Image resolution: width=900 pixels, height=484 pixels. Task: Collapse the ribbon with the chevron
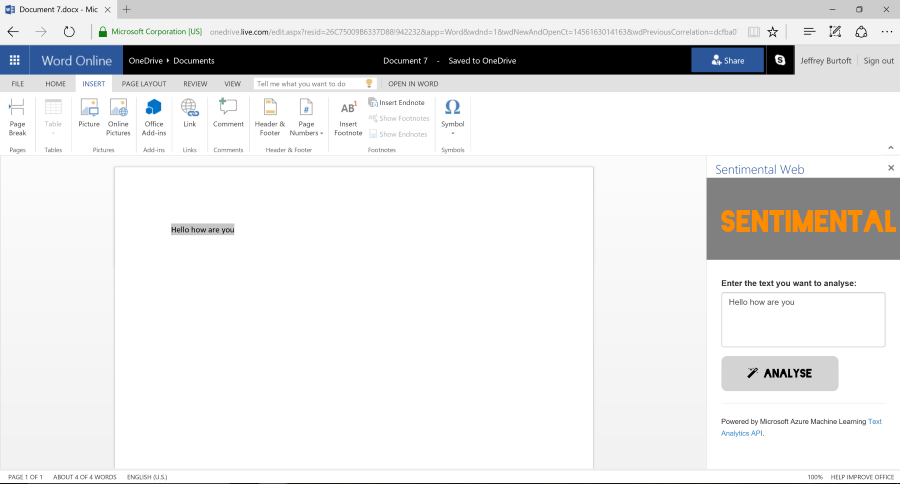[891, 148]
